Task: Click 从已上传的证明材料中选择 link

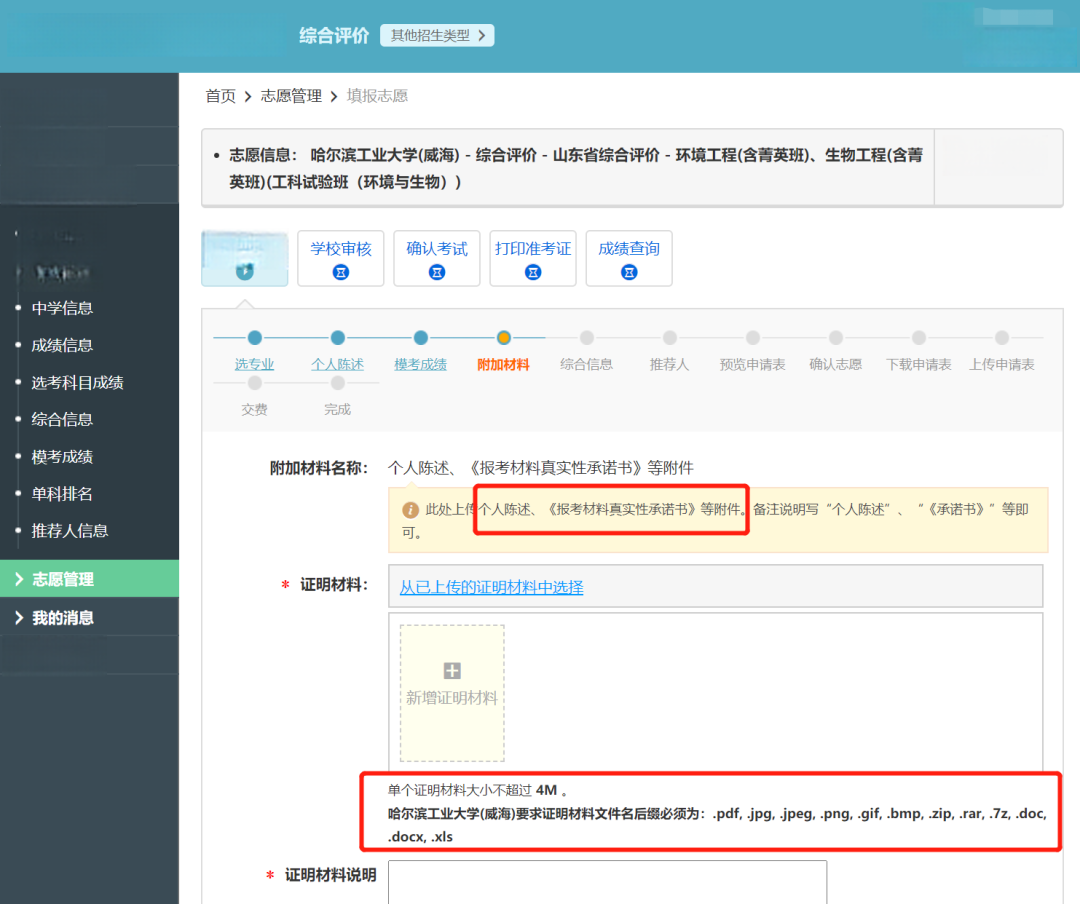Action: click(492, 588)
